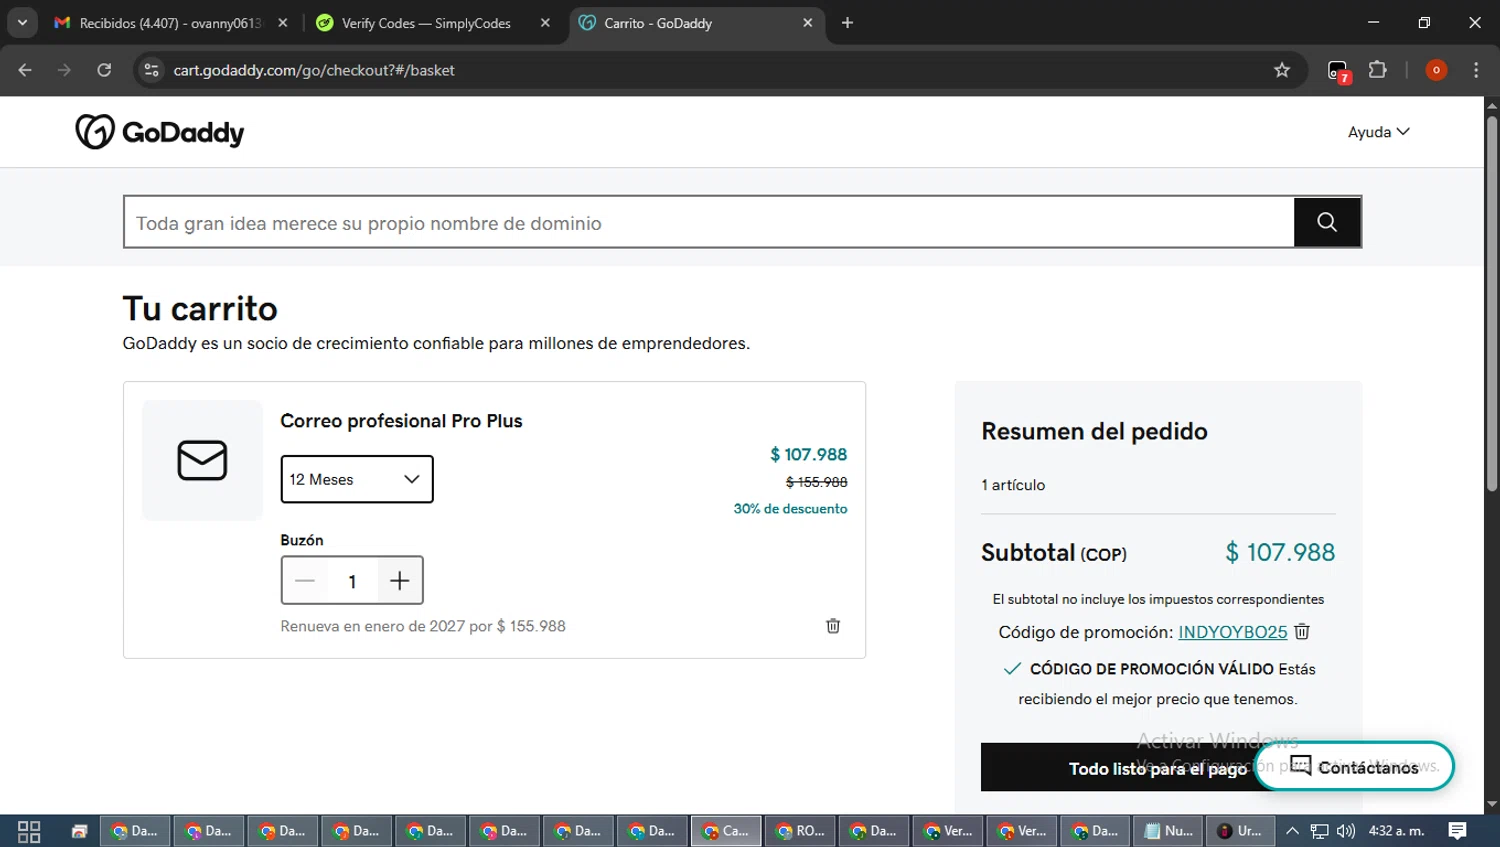Open the Nu... Notepad window in taskbar

(1170, 831)
